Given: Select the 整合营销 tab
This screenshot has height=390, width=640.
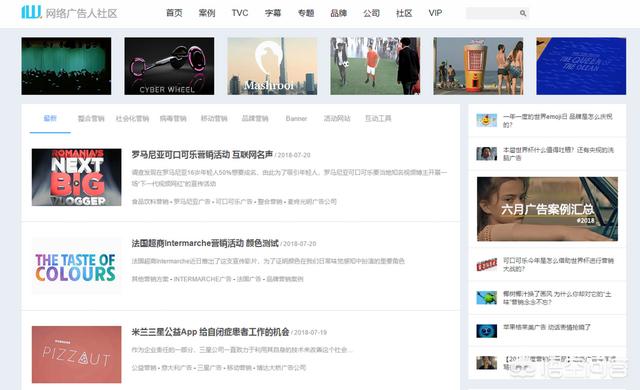Looking at the screenshot, I should click(91, 119).
